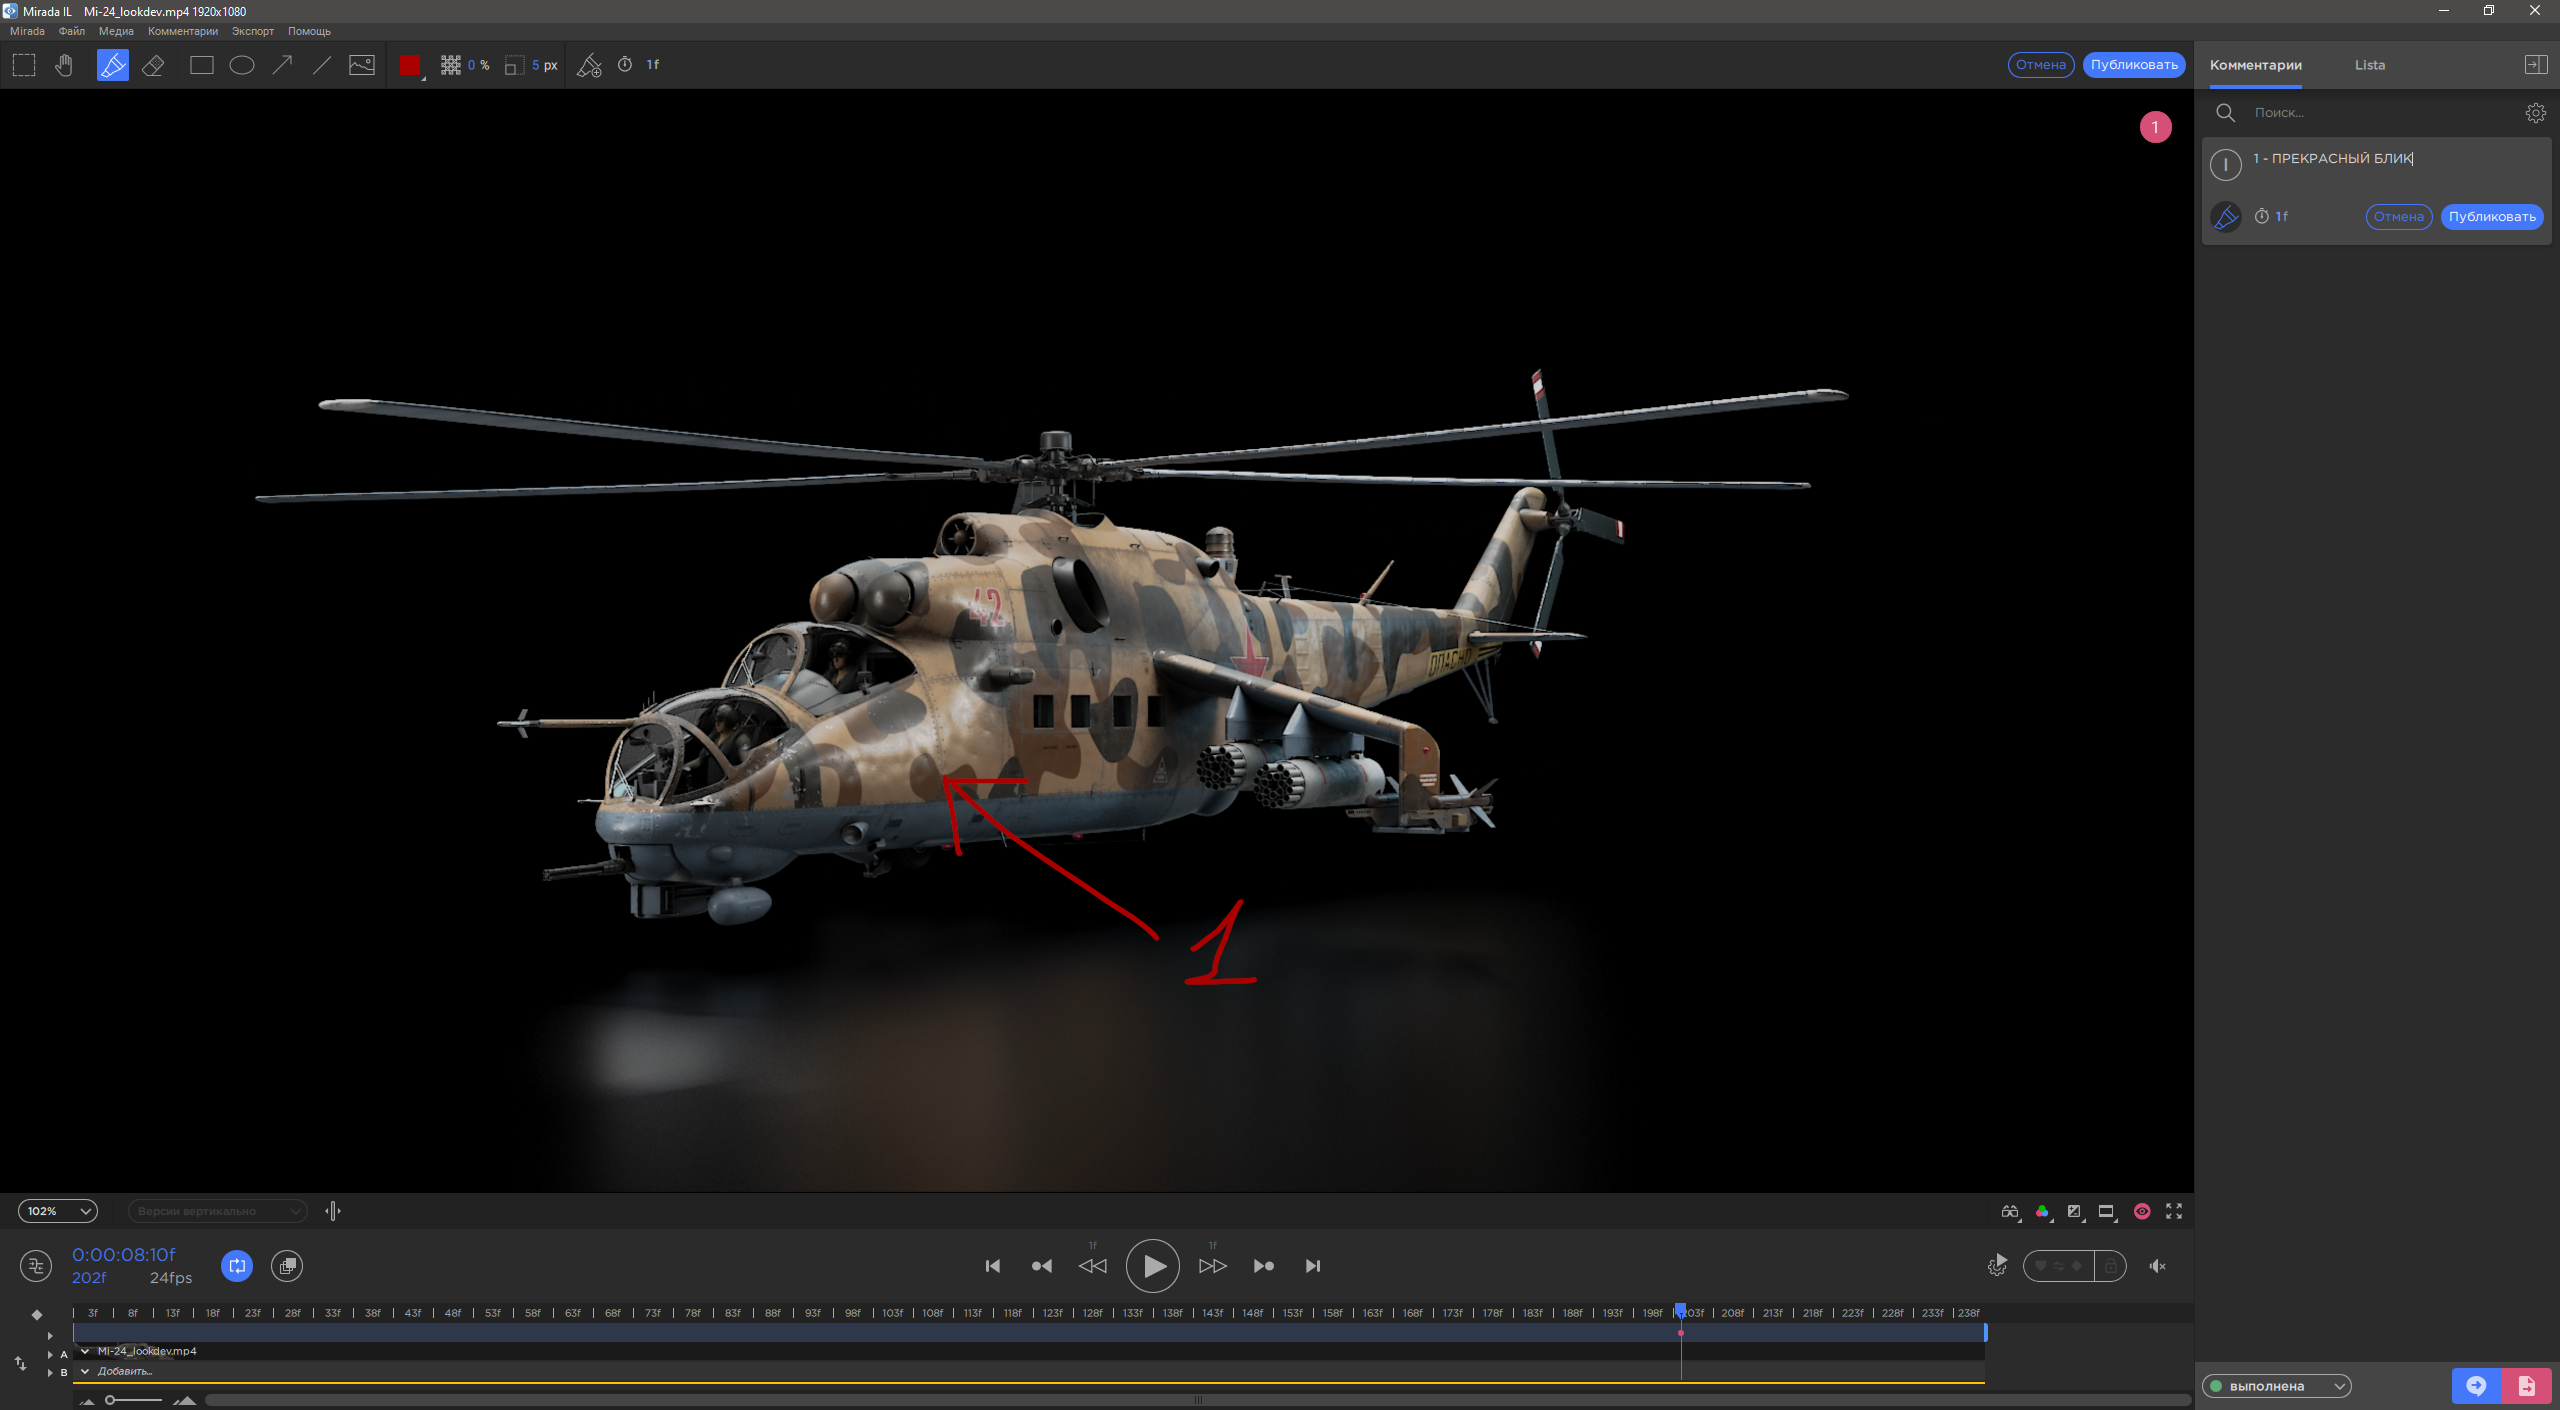Click Отмена in the top toolbar
The image size is (2560, 1410).
tap(2040, 65)
